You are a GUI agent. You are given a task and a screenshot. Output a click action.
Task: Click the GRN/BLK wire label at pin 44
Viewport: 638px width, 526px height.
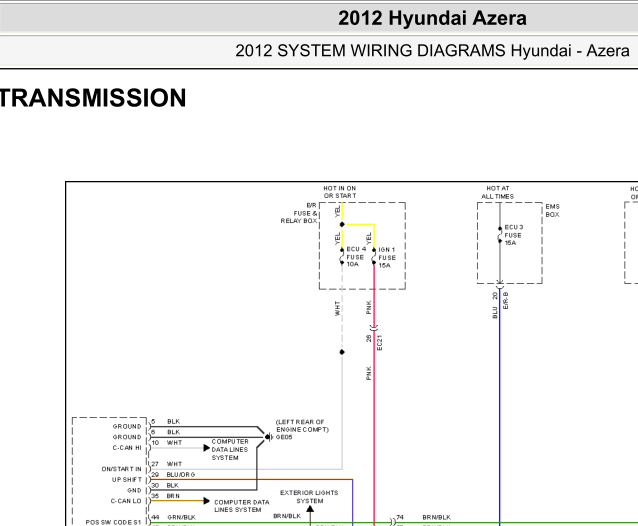tap(181, 517)
